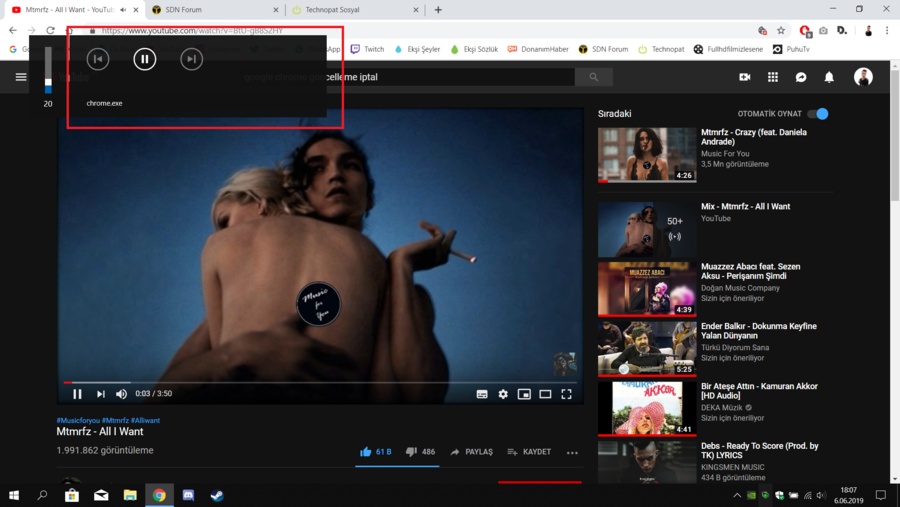Go back in browser history
The width and height of the screenshot is (900, 507).
(13, 30)
